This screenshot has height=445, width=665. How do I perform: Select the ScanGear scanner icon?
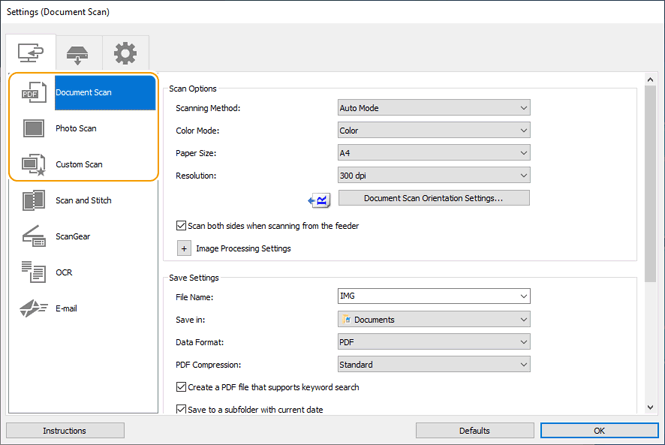click(x=33, y=236)
